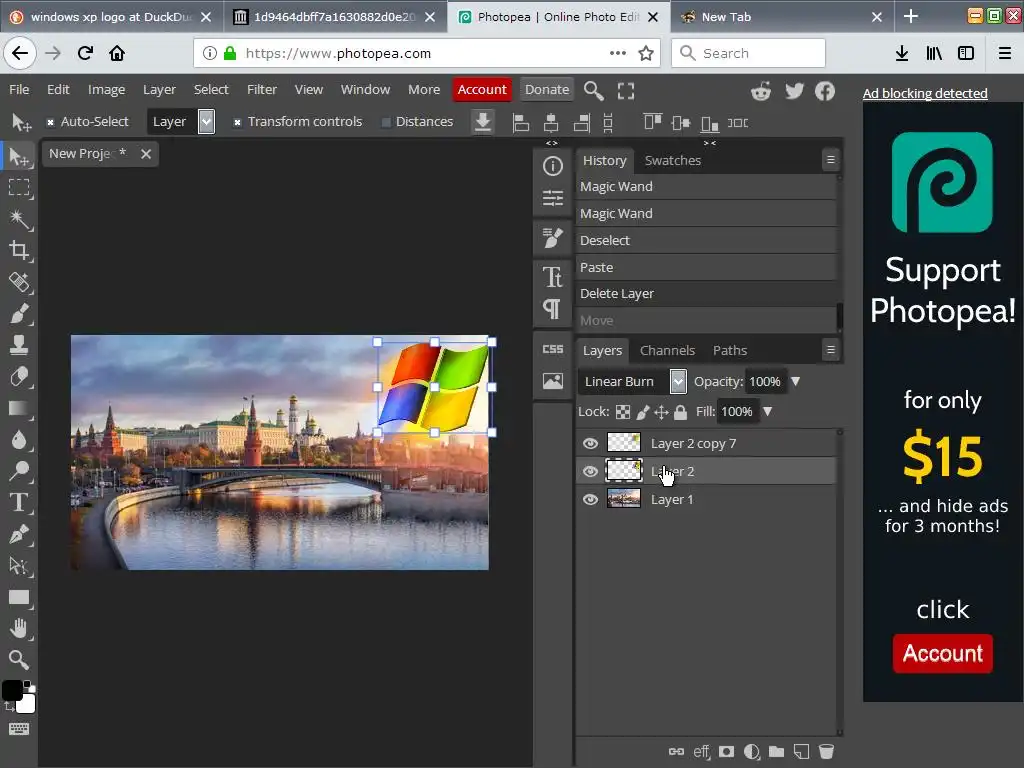Open the File menu
1024x768 pixels.
[x=19, y=89]
